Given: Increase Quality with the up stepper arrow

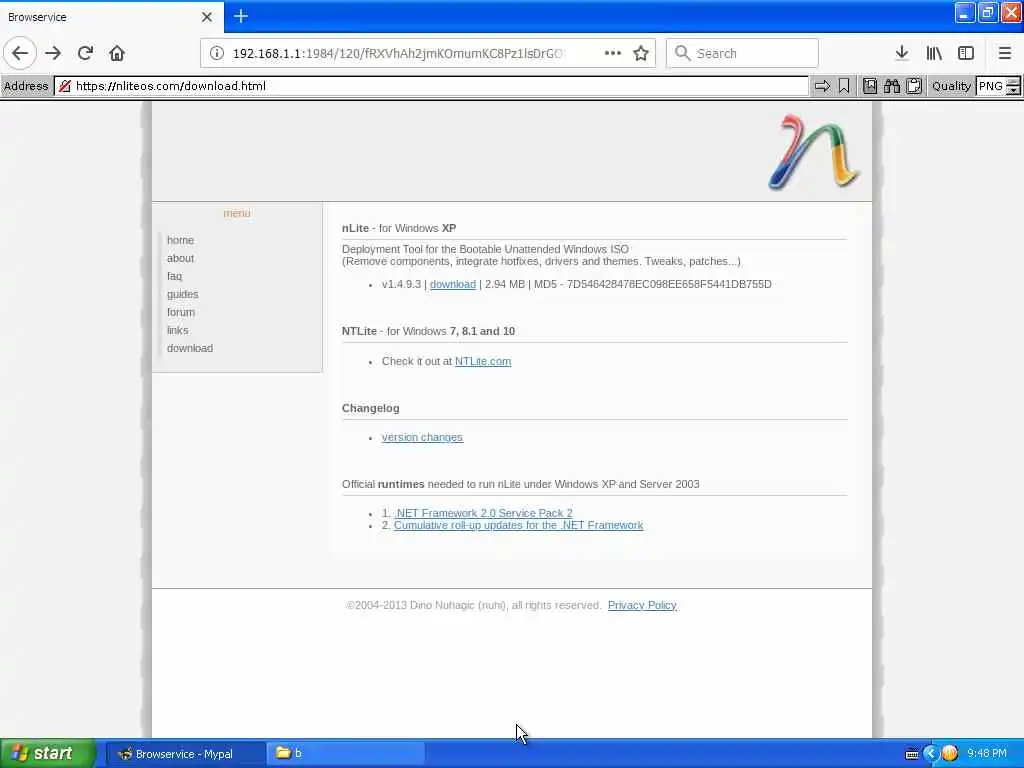Looking at the screenshot, I should (1013, 82).
